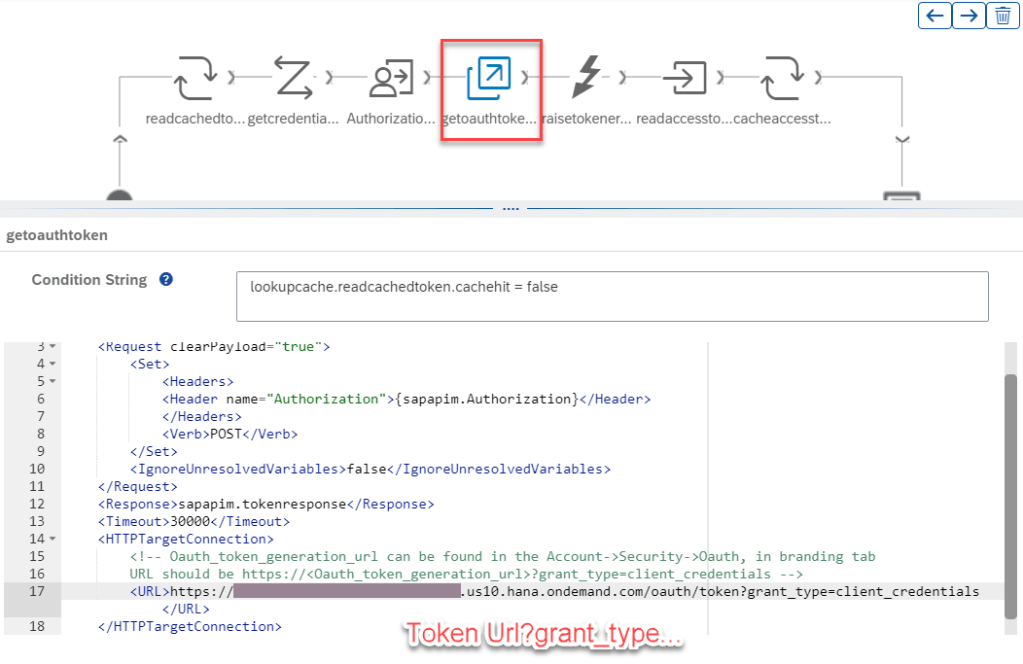Collapse the Set block at line 4
Image resolution: width=1023 pixels, height=664 pixels.
coord(52,364)
